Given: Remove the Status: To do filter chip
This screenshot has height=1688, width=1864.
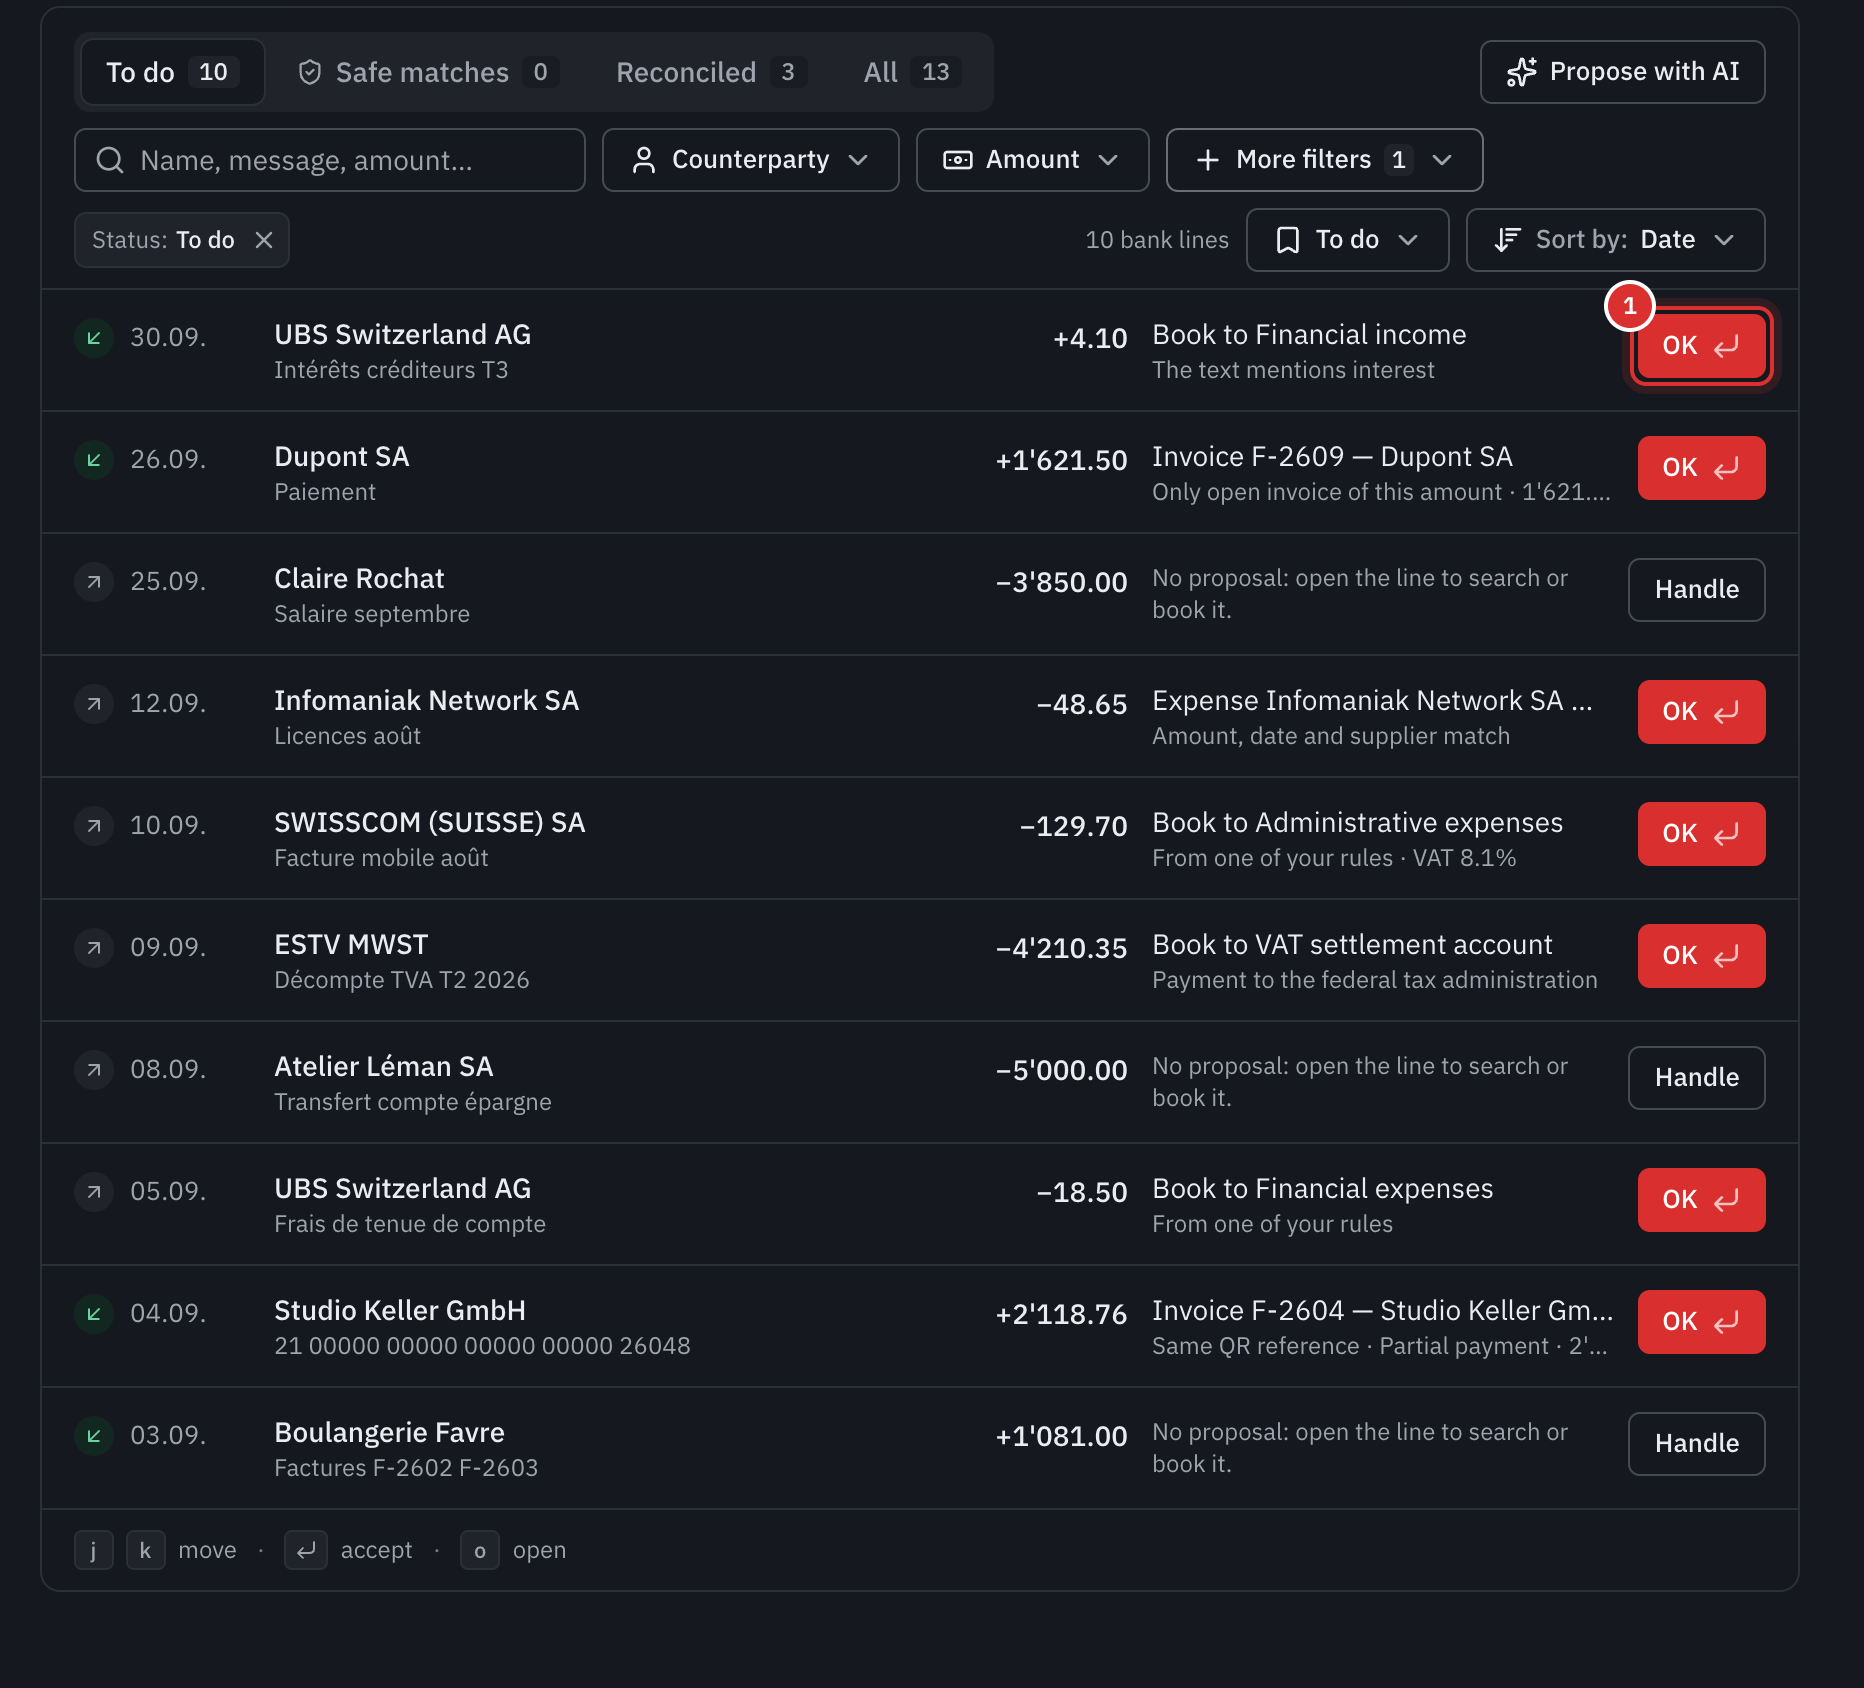Looking at the screenshot, I should click(x=264, y=240).
